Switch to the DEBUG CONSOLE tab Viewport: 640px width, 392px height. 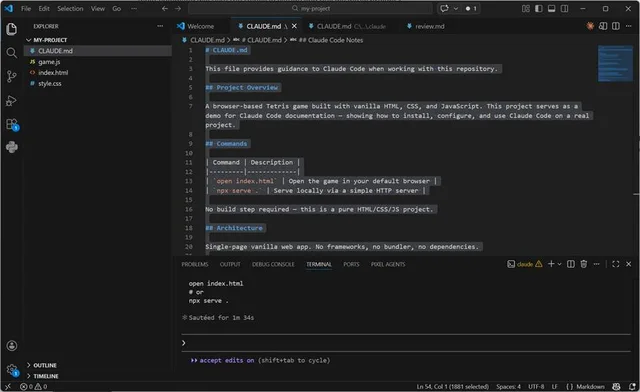(x=273, y=264)
